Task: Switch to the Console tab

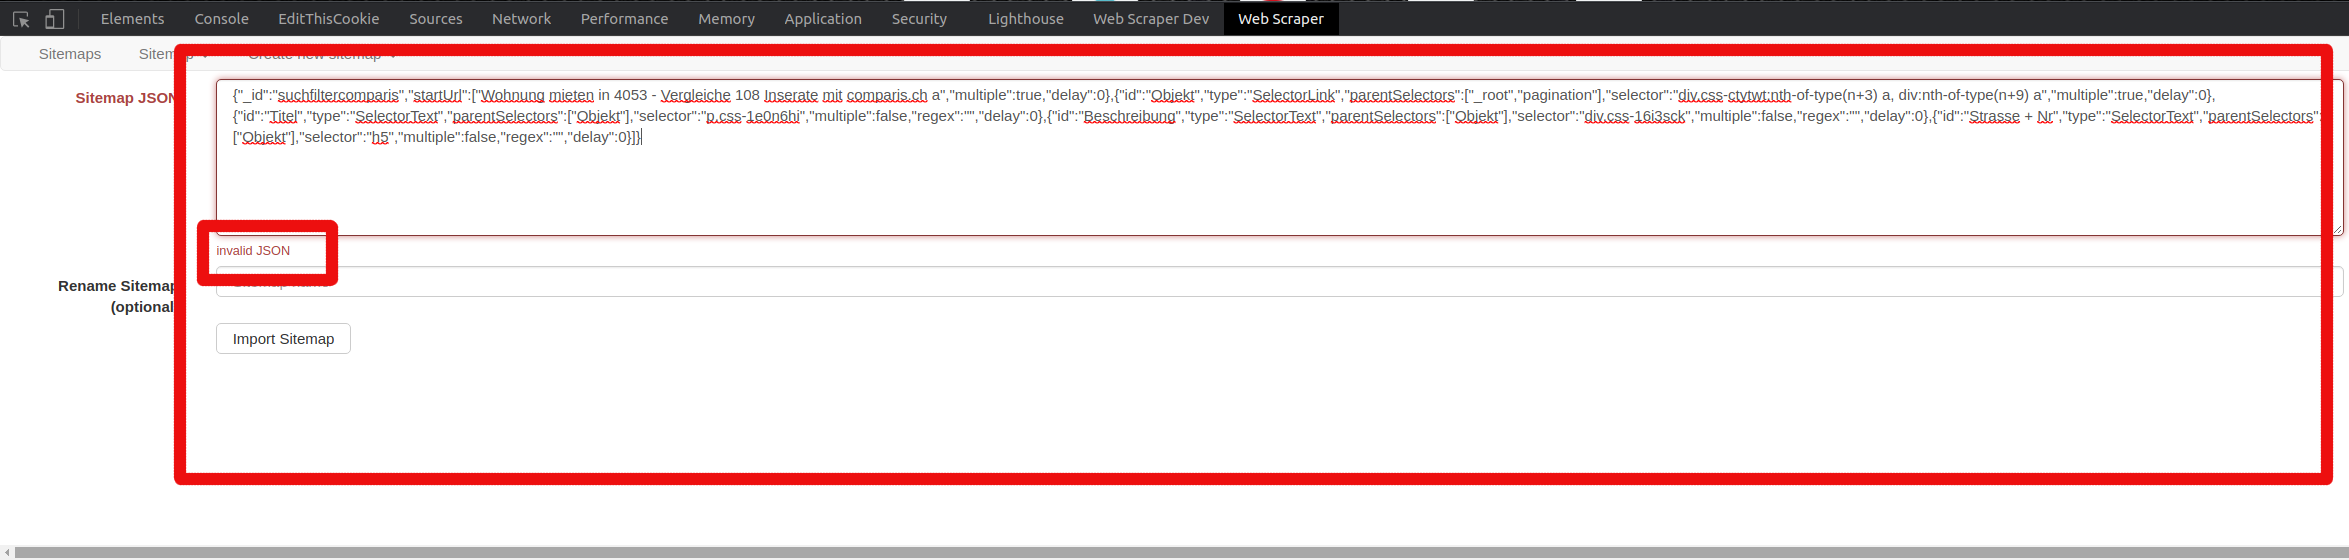Action: pos(221,19)
